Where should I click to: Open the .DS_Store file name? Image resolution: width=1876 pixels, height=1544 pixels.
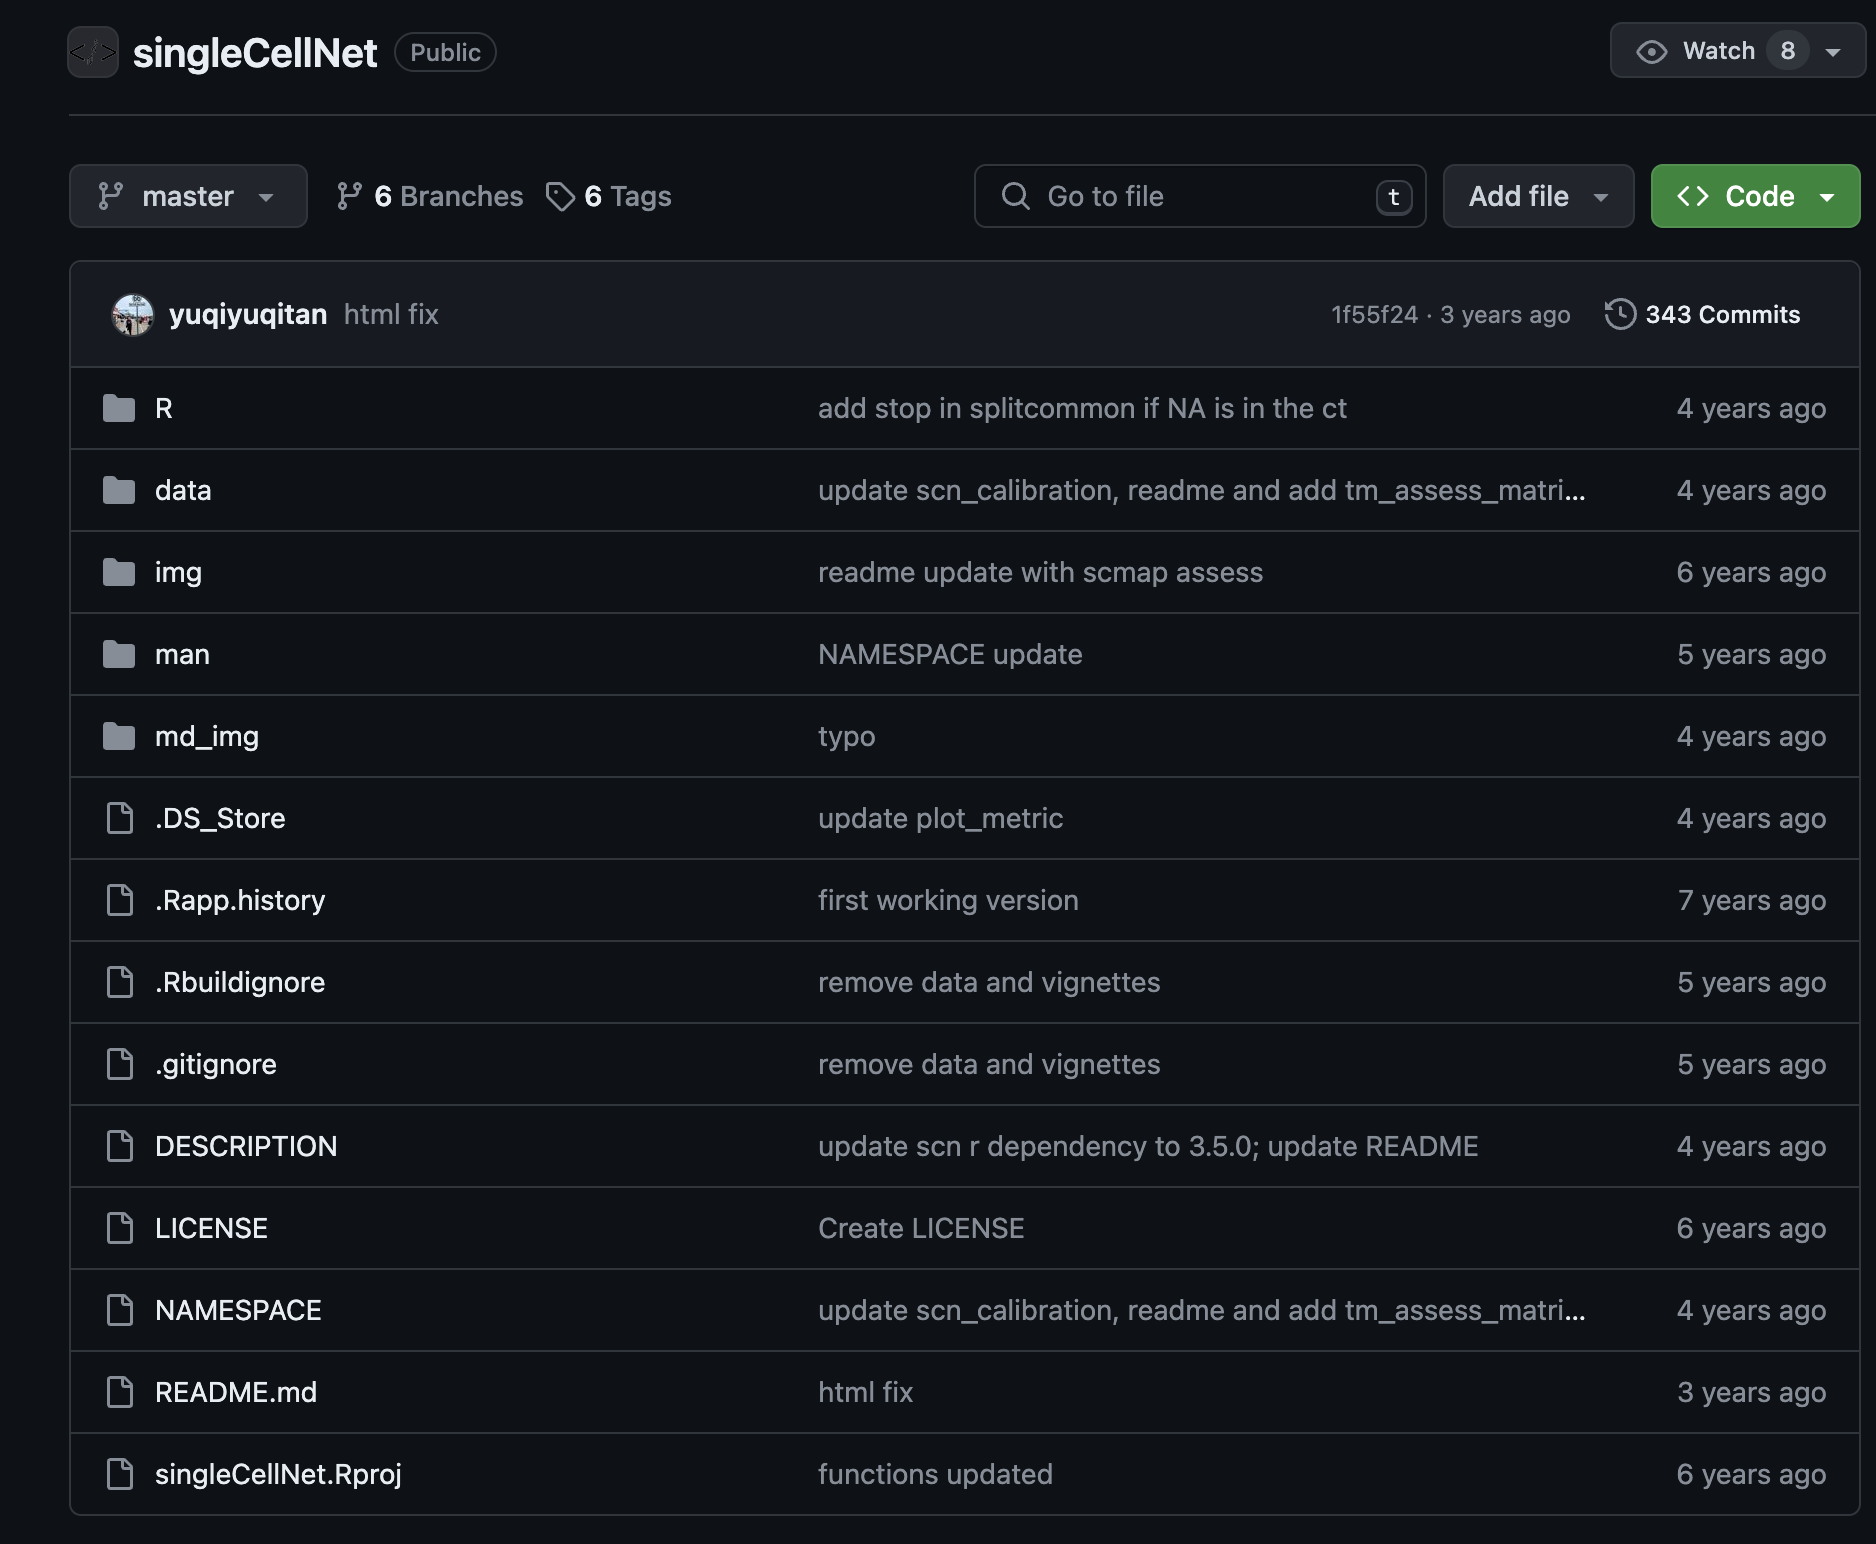point(220,818)
